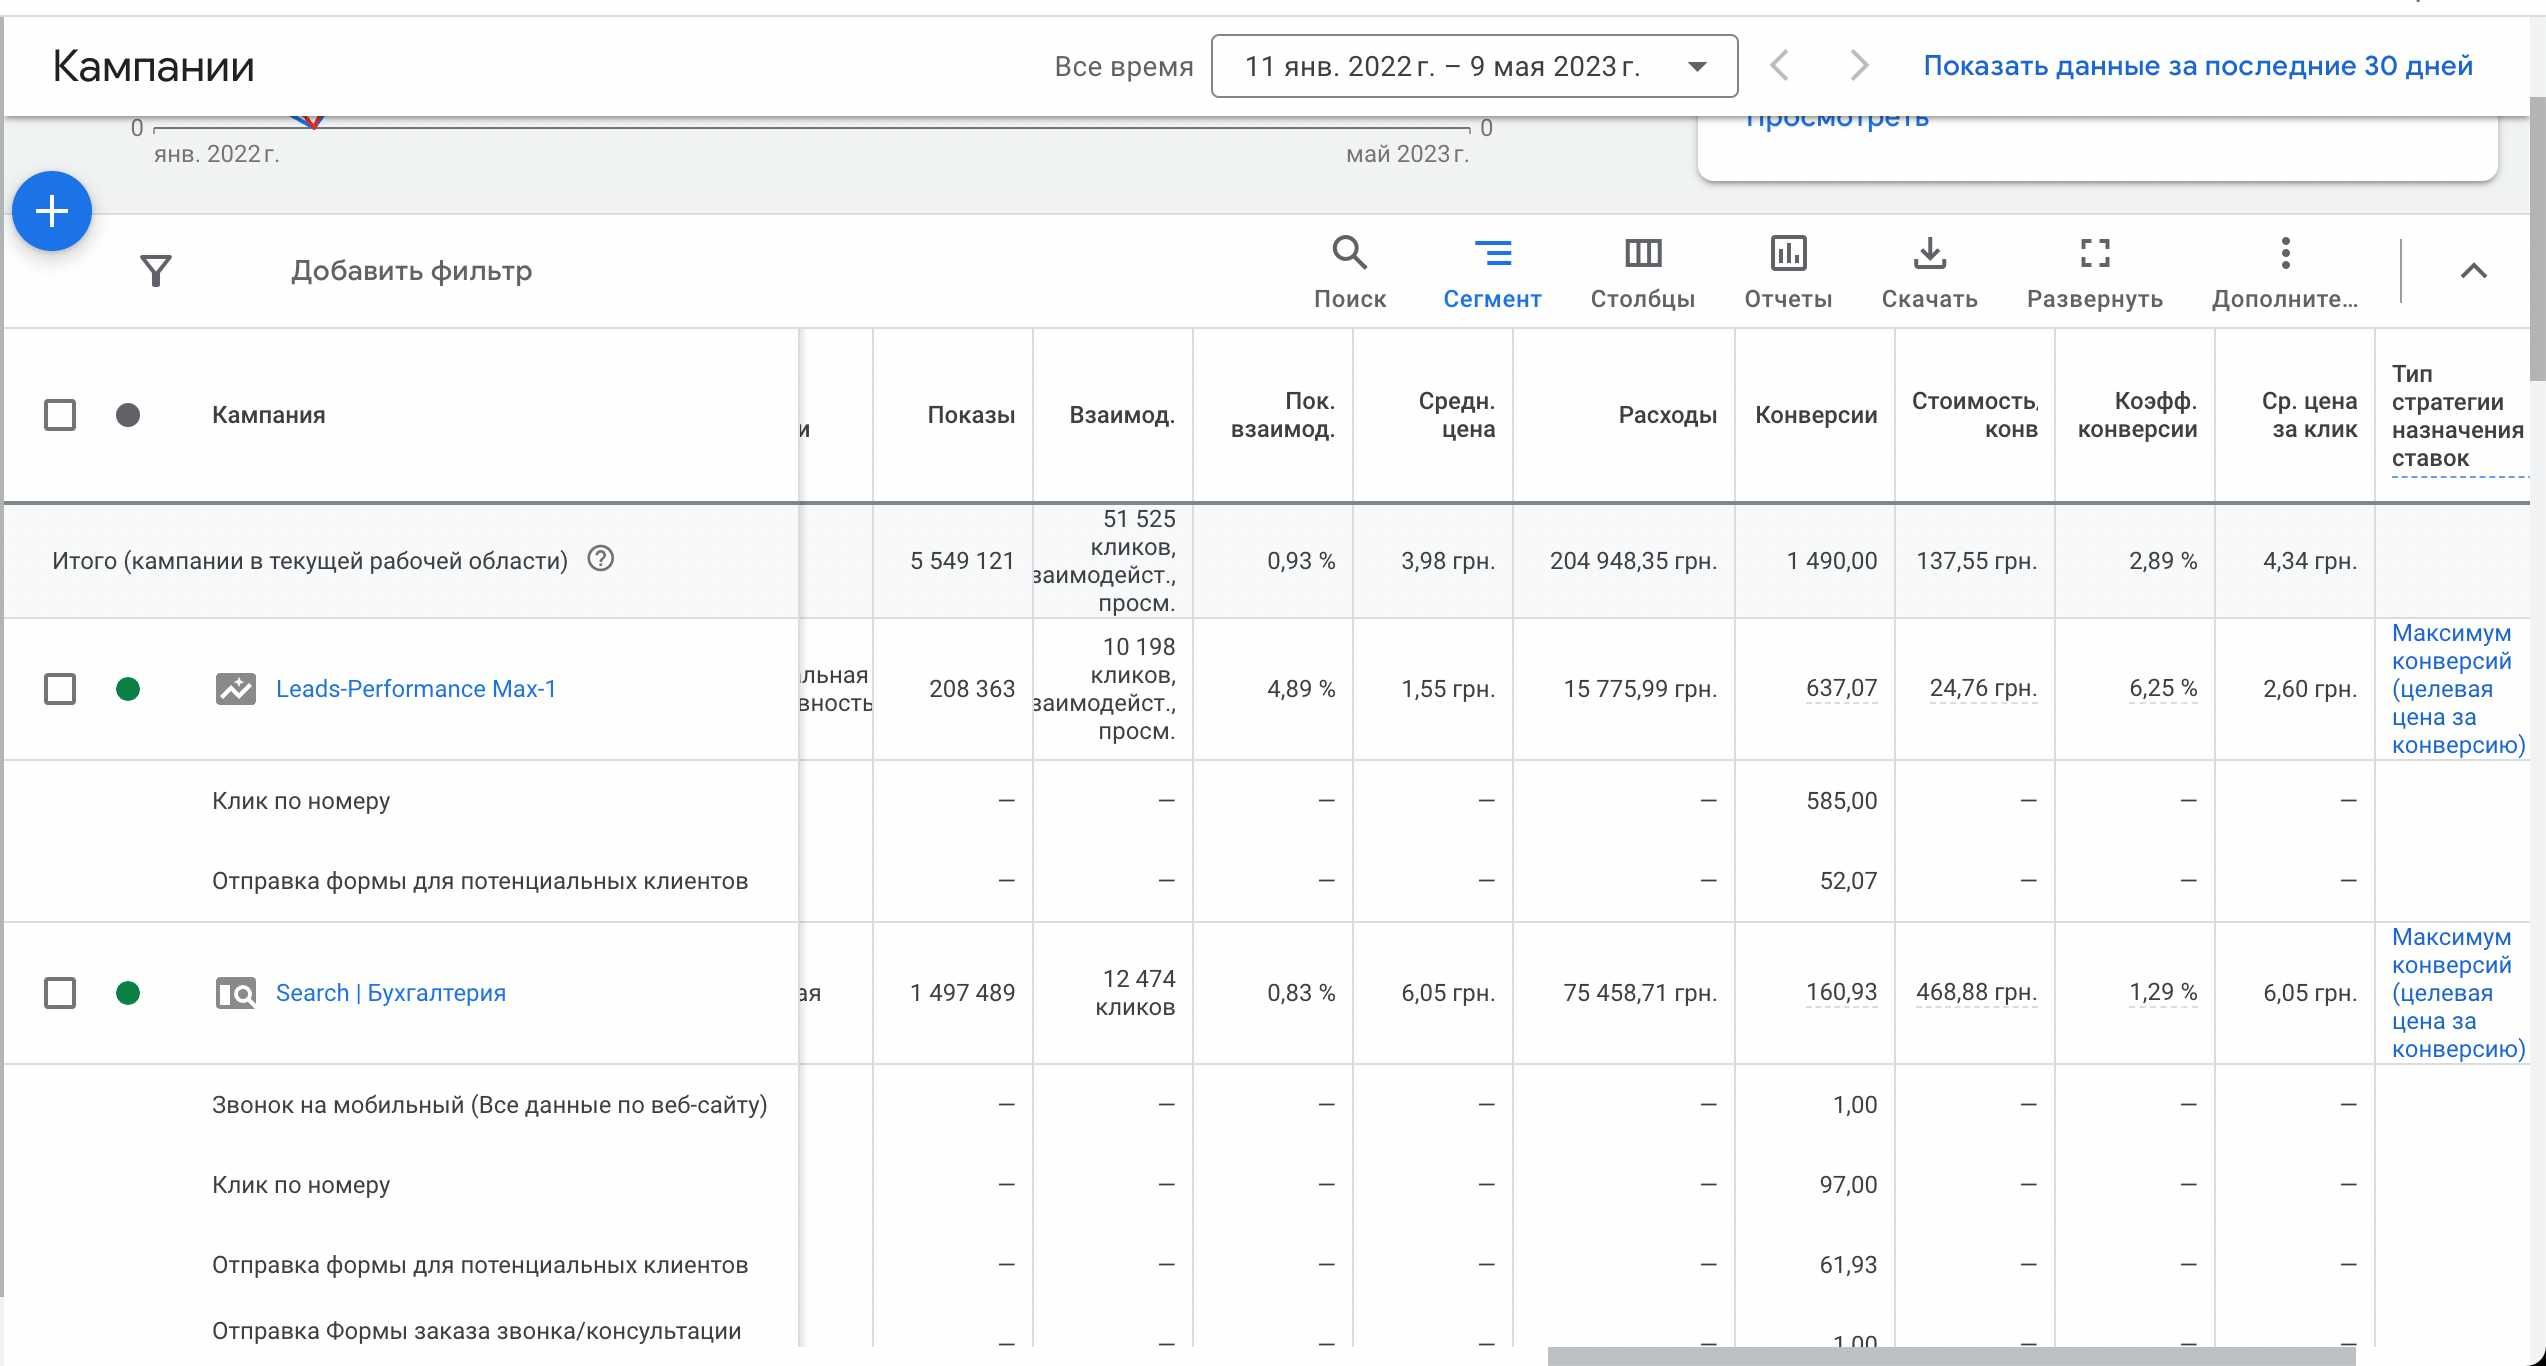Add a filter via Добавить фильтр
The image size is (2546, 1366).
[x=411, y=271]
